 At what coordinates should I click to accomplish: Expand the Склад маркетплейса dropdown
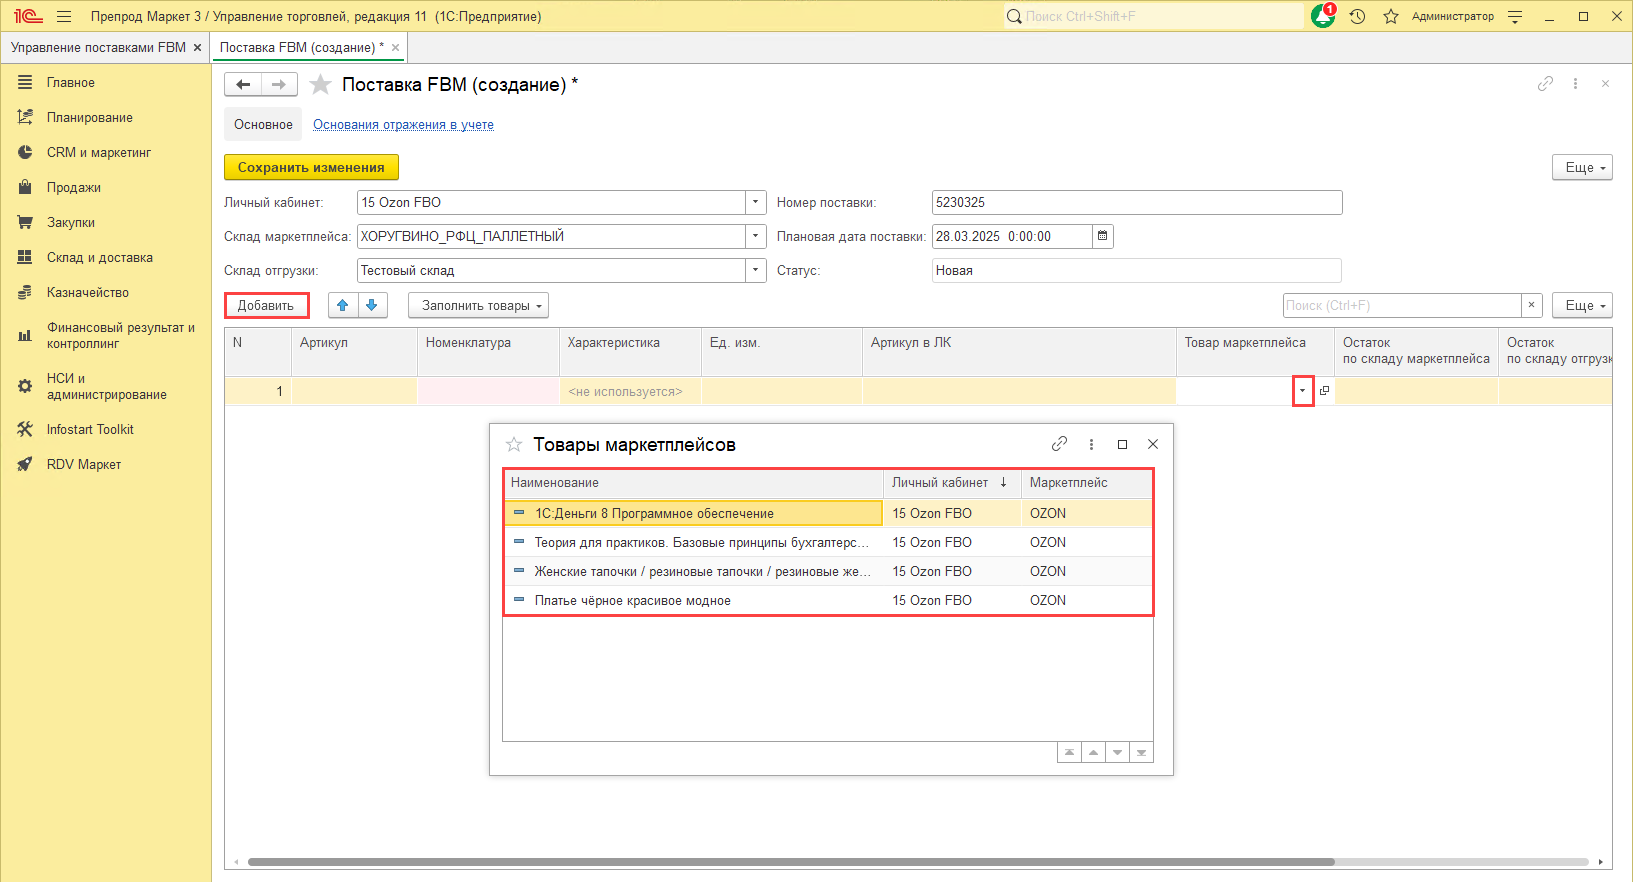756,237
